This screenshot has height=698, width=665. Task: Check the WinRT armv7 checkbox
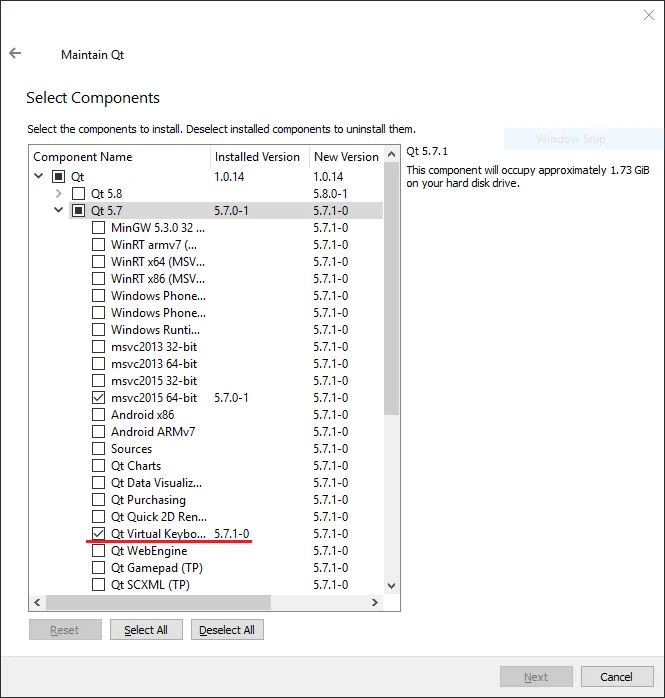(x=98, y=244)
